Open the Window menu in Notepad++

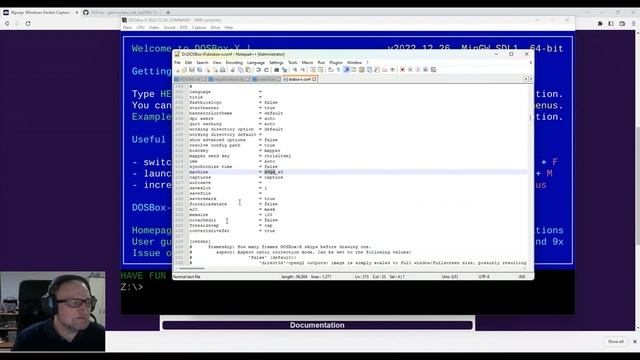[354, 62]
